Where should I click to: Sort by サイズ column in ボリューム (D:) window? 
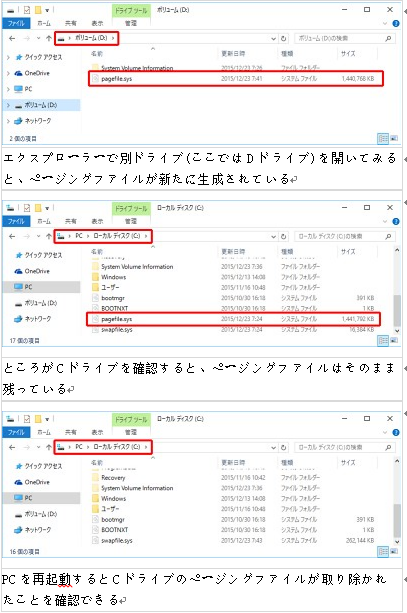348,54
